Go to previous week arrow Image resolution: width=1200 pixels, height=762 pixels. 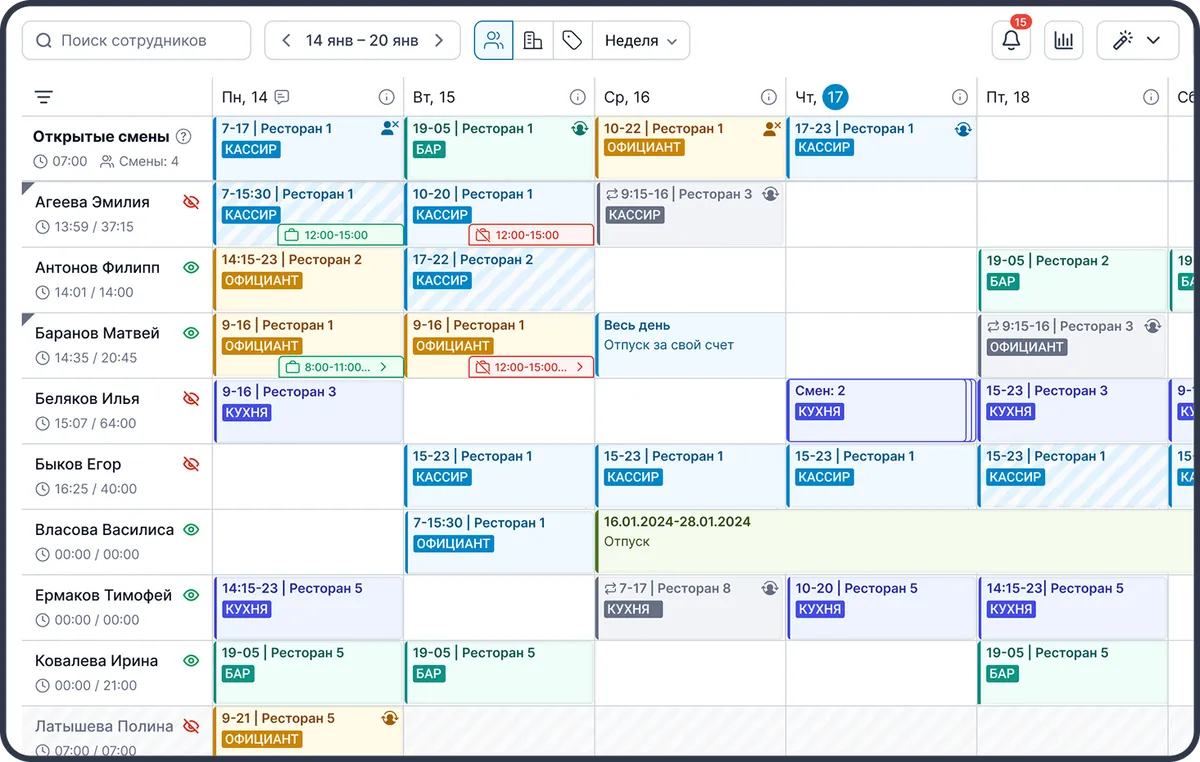[x=286, y=41]
